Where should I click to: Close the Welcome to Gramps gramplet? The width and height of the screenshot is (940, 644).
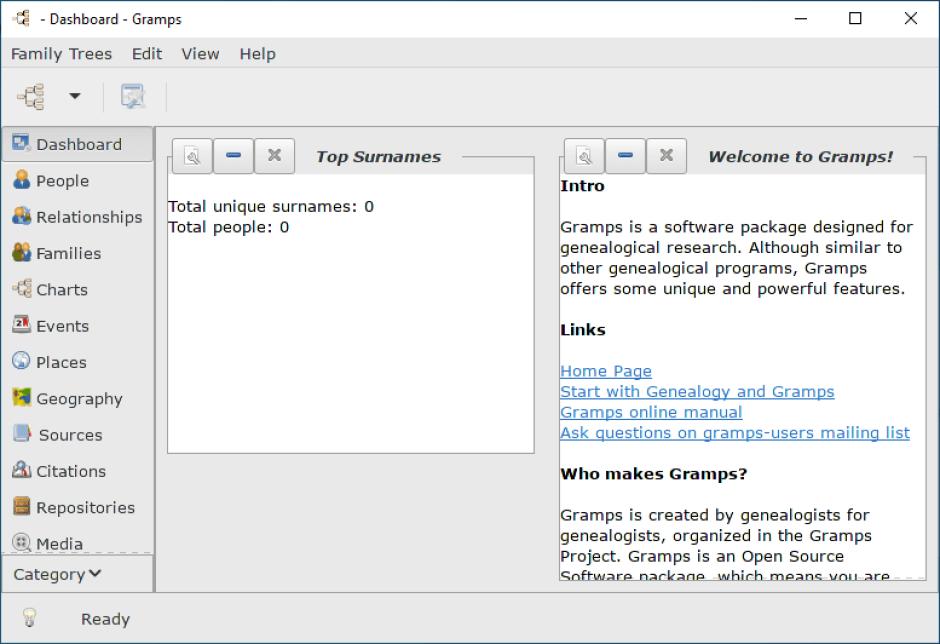tap(666, 156)
